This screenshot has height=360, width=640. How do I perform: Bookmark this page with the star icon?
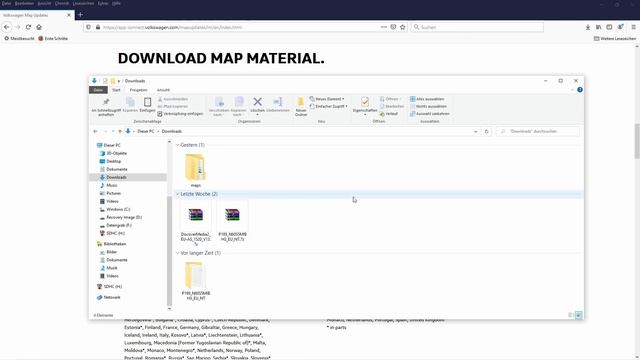point(402,27)
